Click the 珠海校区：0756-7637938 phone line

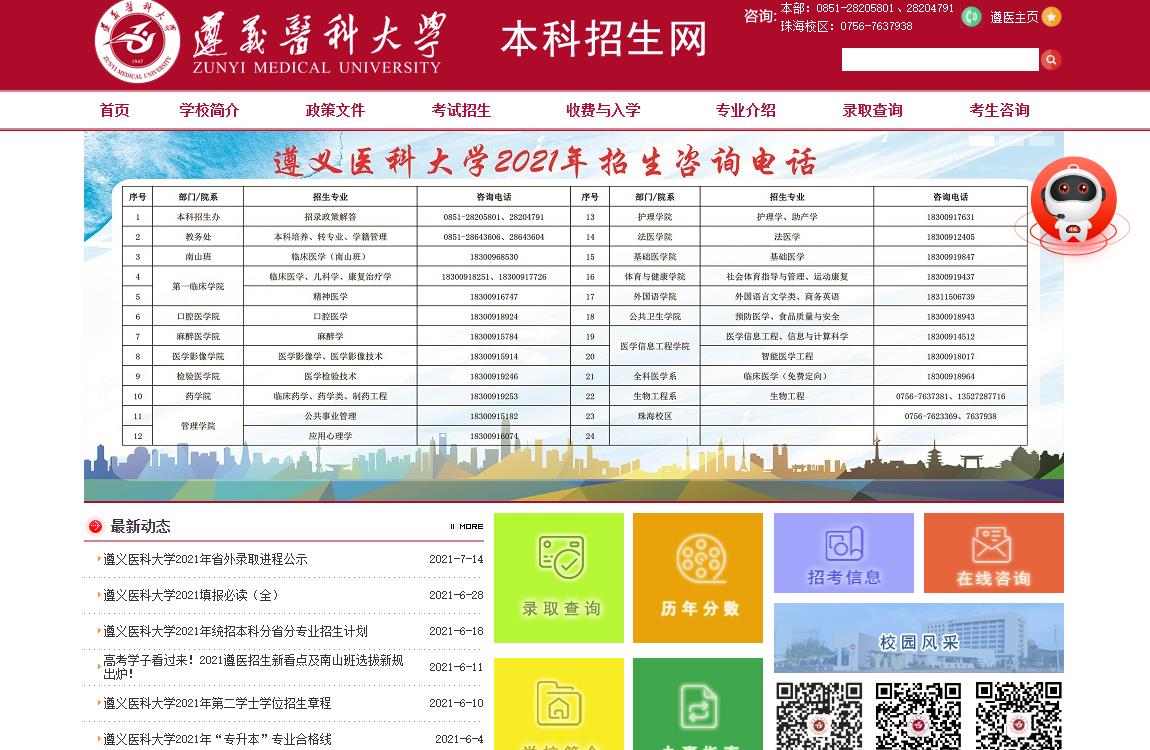click(846, 26)
